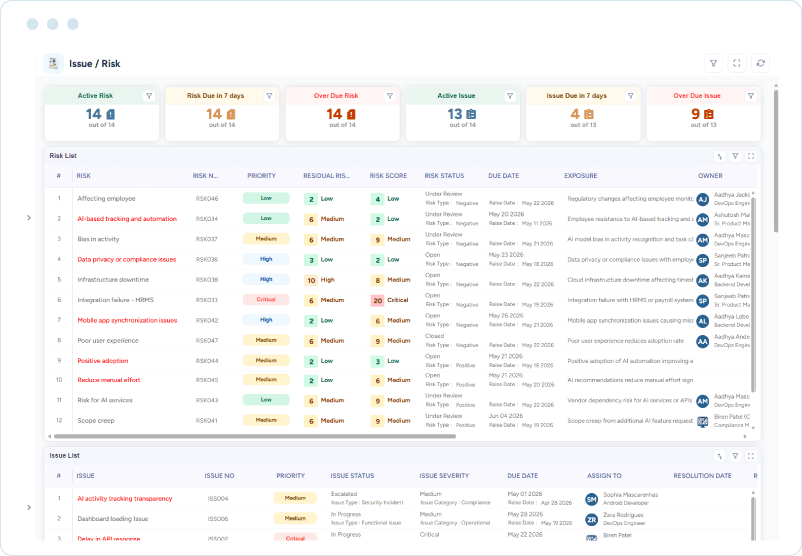802x556 pixels.
Task: Expand the Risk List panel to fullscreen
Action: click(751, 156)
